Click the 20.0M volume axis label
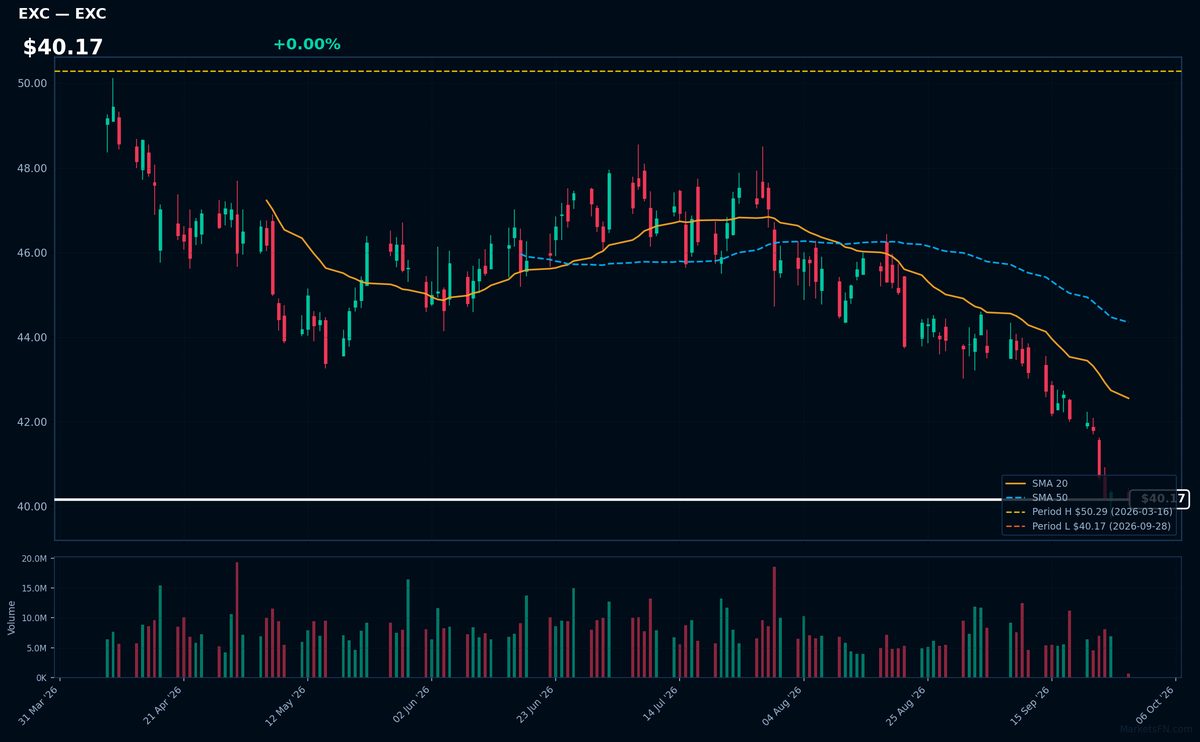1200x742 pixels. pos(34,558)
